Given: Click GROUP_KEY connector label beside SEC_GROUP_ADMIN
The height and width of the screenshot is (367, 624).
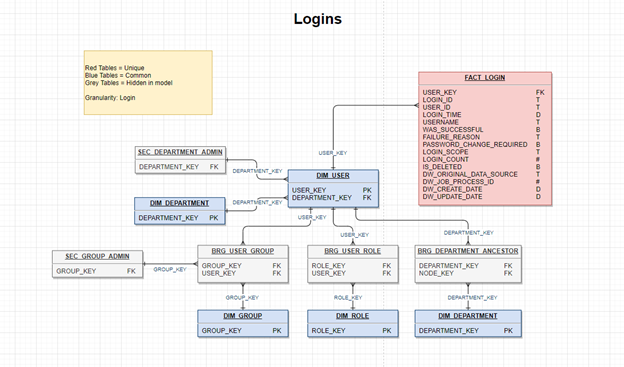Looking at the screenshot, I should tap(170, 269).
